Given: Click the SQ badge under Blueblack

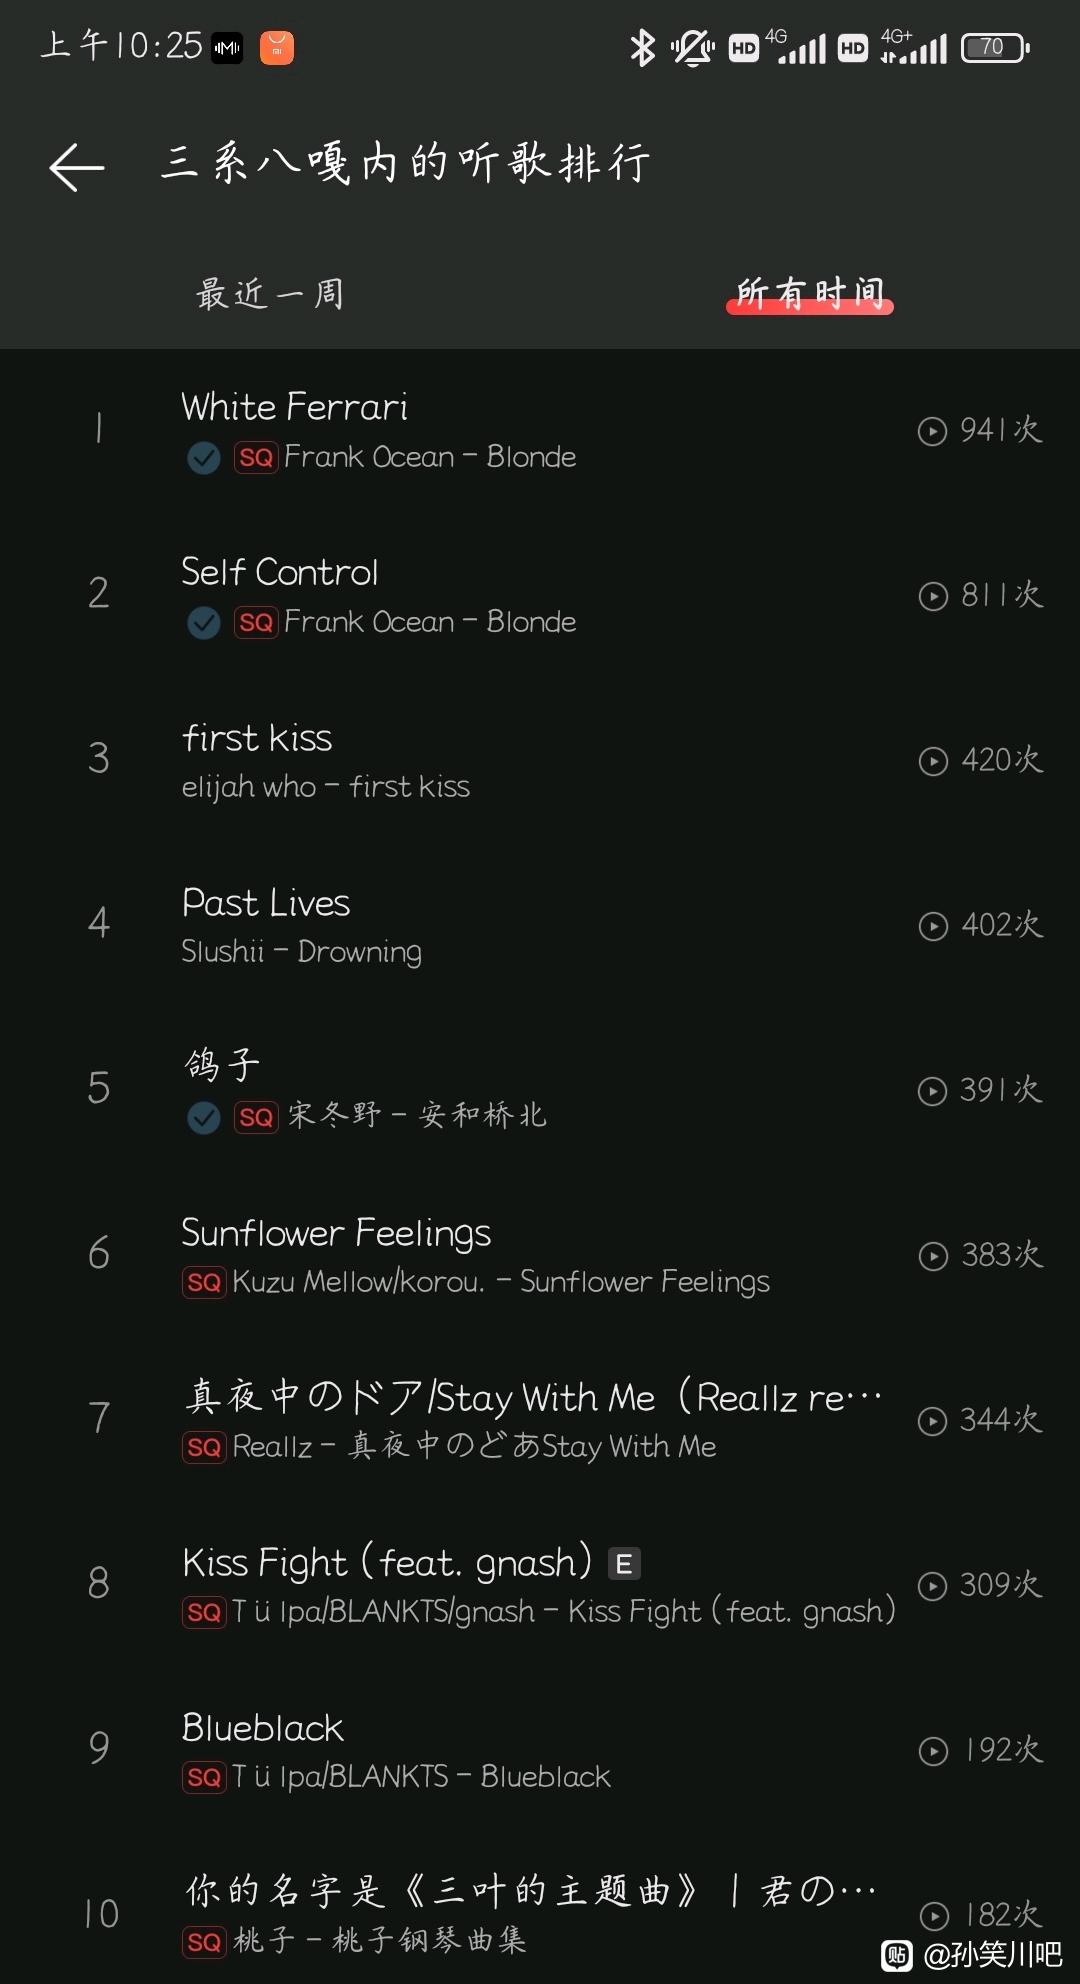Looking at the screenshot, I should pos(204,1777).
